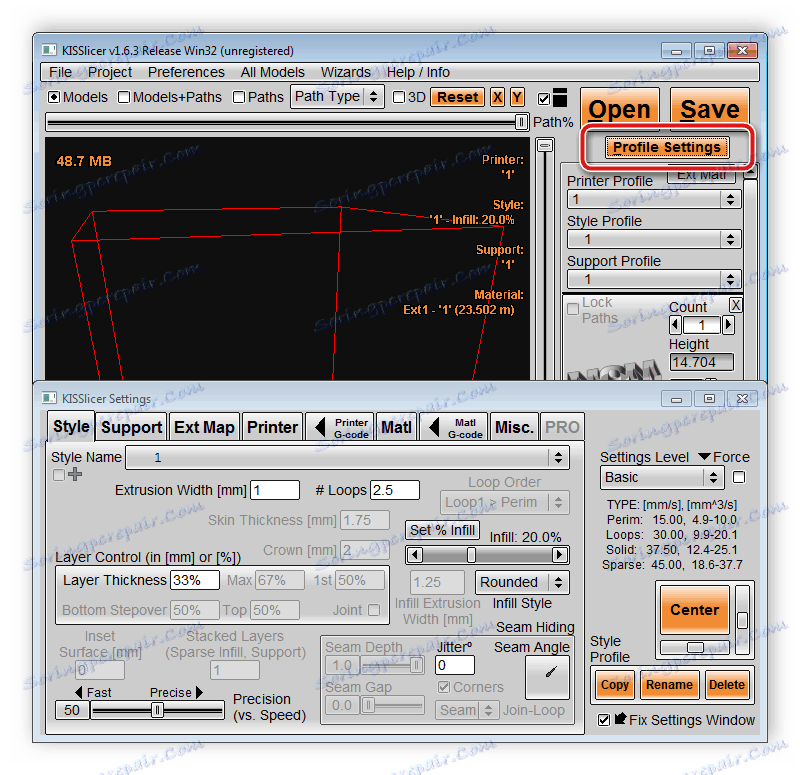800x775 pixels.
Task: Open the File menu
Action: 60,72
